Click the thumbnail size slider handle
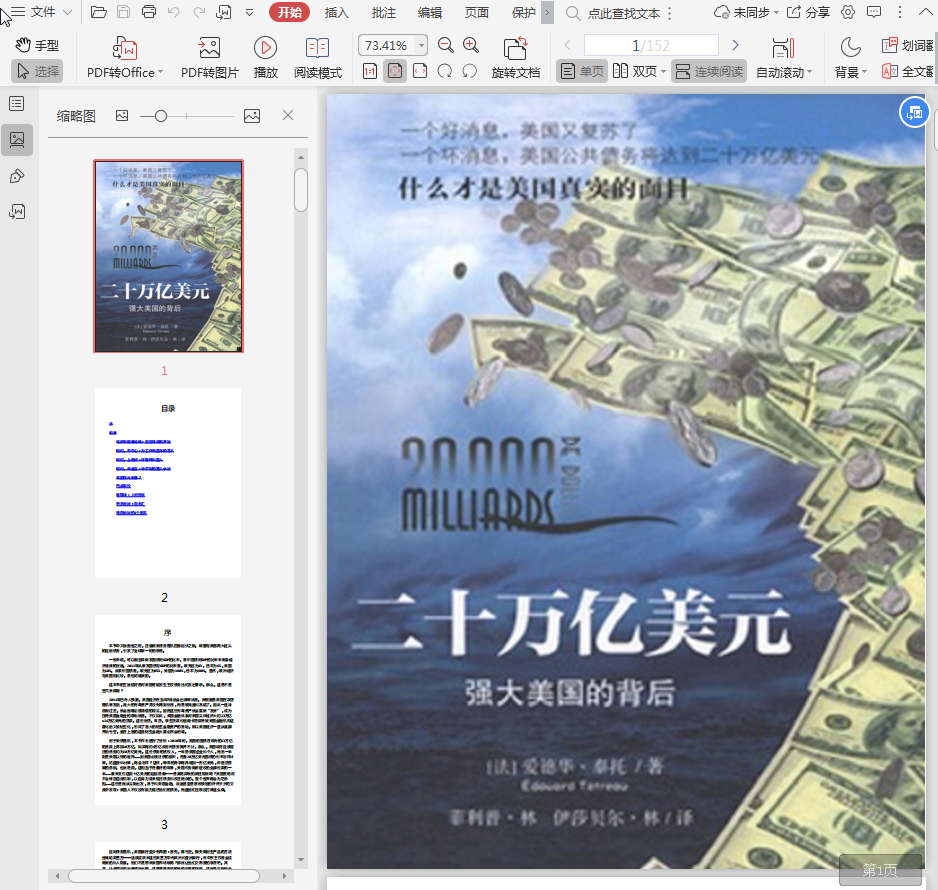The height and width of the screenshot is (890, 938). click(160, 116)
